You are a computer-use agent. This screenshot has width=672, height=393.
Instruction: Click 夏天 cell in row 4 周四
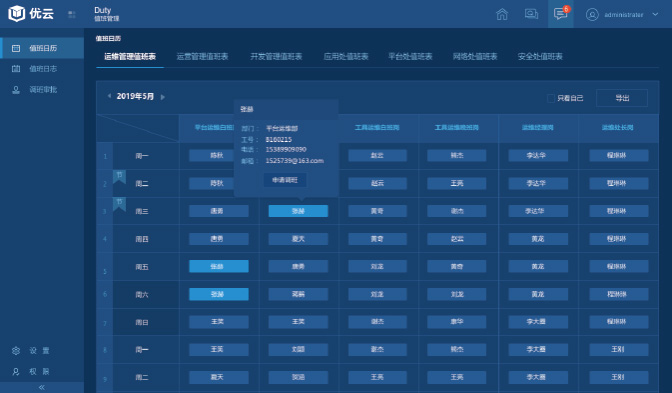tap(298, 239)
